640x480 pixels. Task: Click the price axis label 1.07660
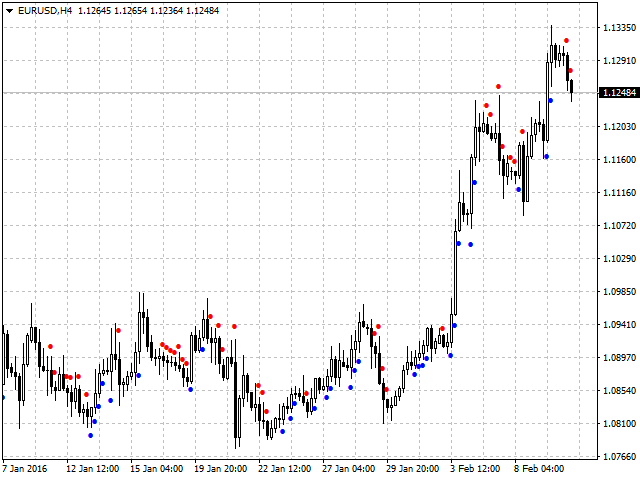[619, 456]
